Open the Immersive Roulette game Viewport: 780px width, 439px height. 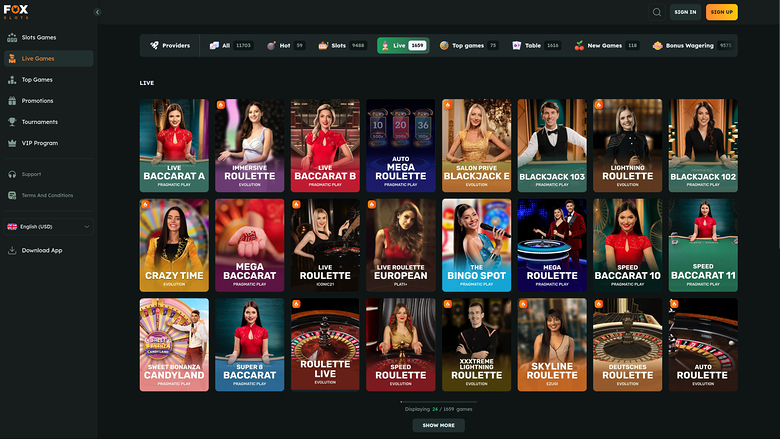click(x=250, y=145)
